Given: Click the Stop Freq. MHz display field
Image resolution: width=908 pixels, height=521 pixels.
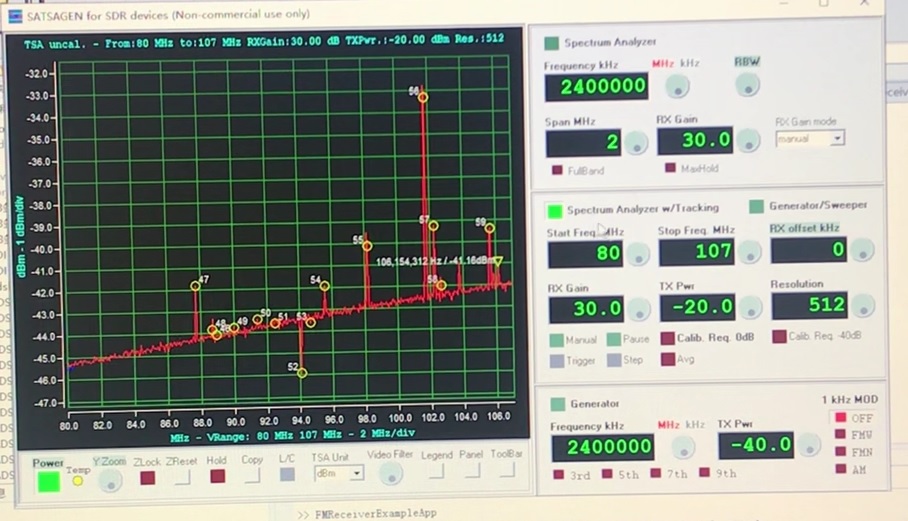Looking at the screenshot, I should coord(696,251).
